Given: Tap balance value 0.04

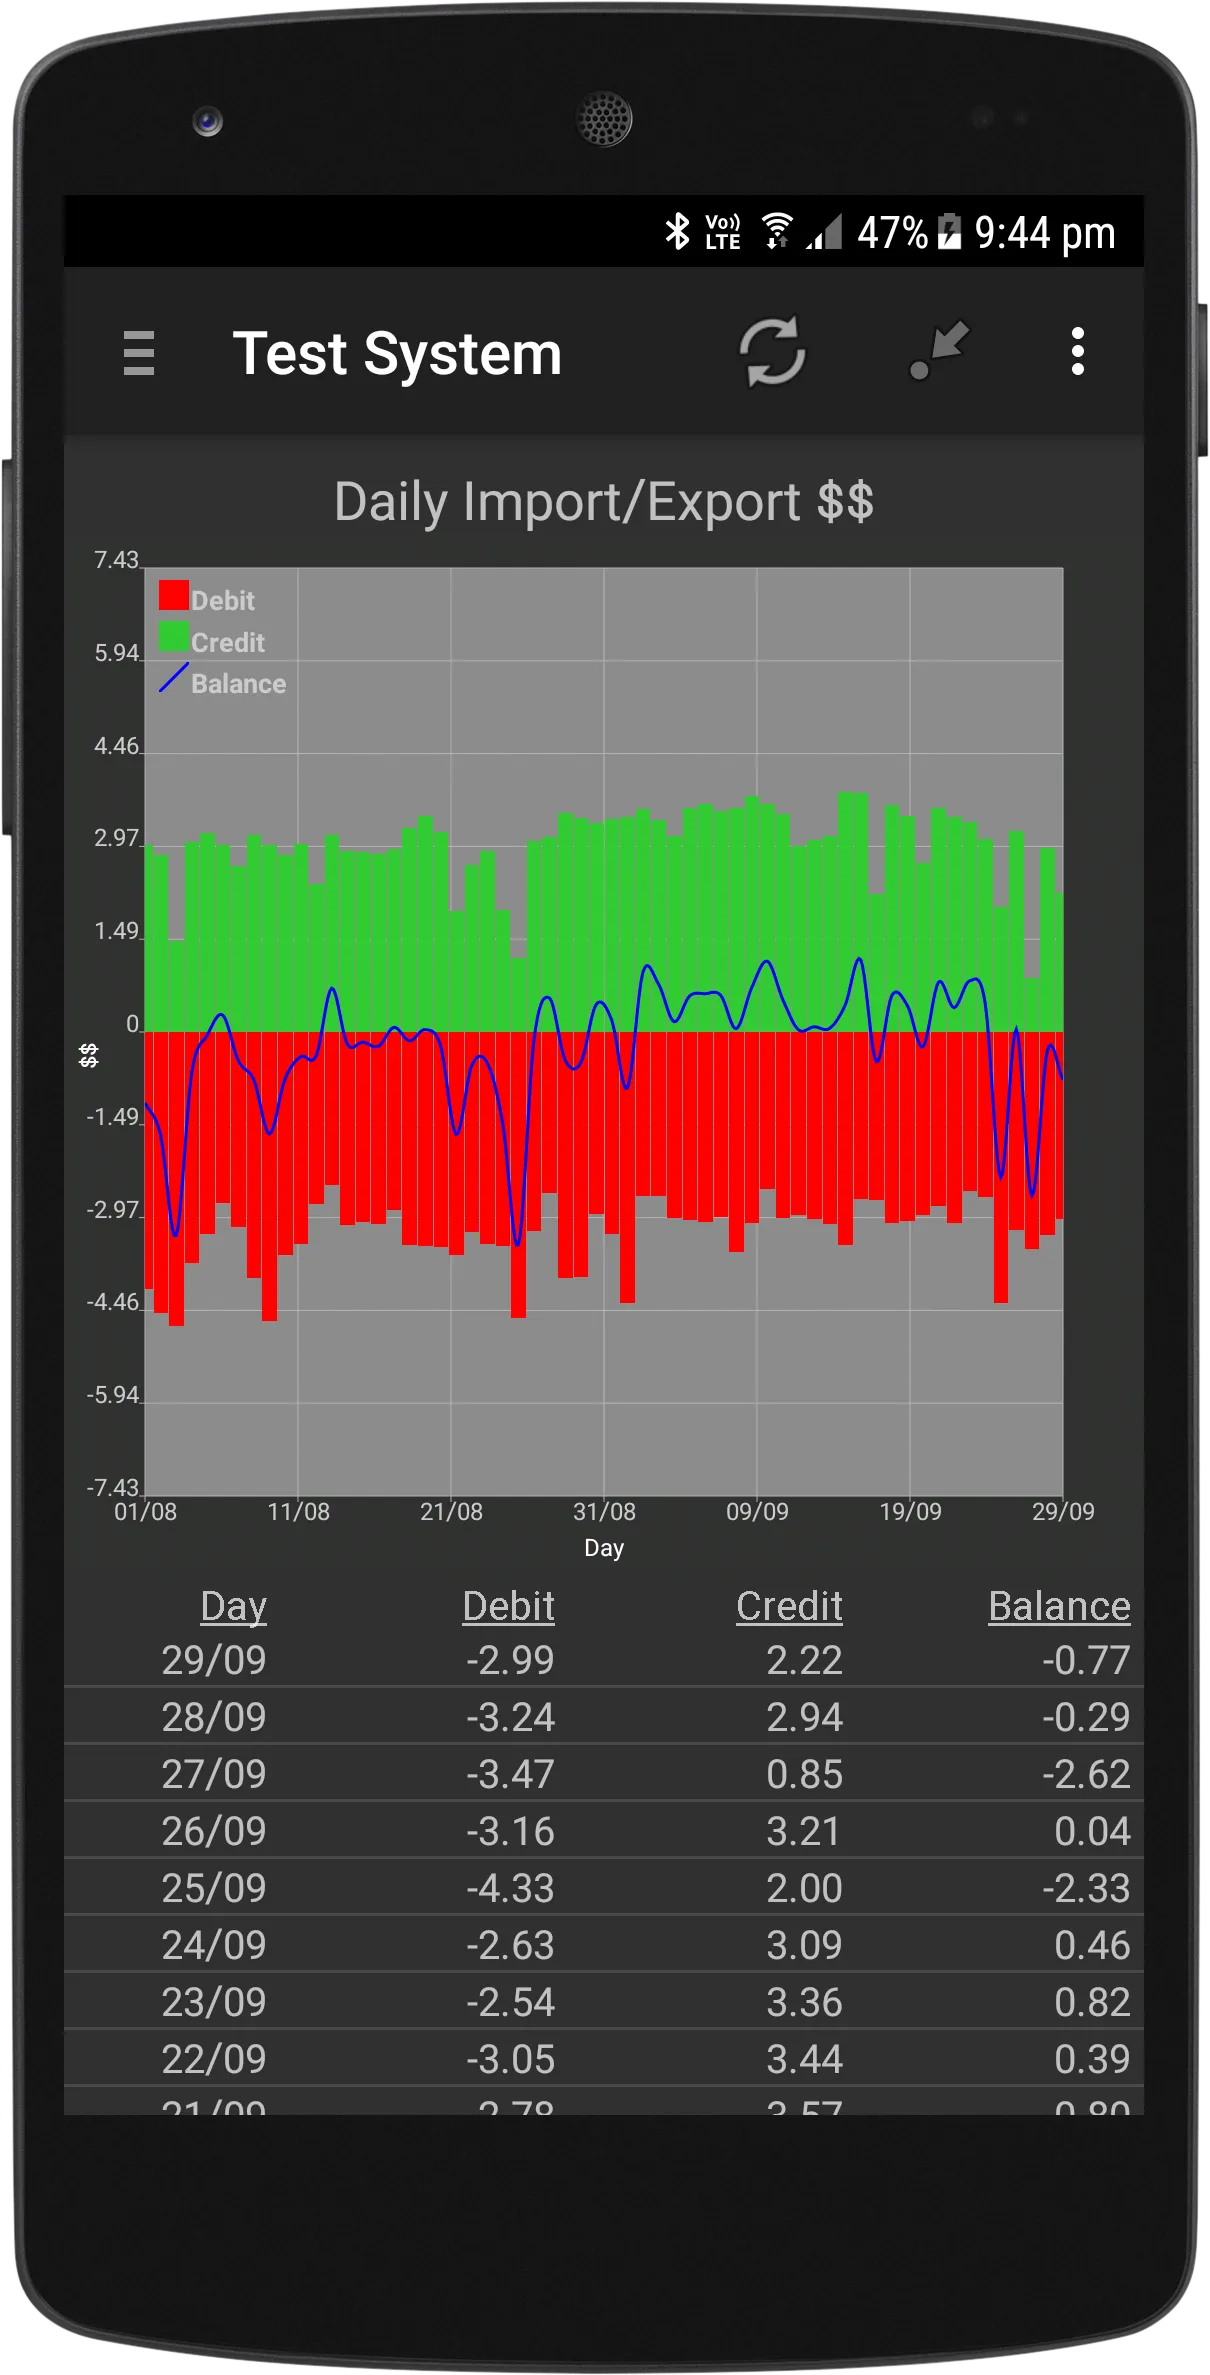Looking at the screenshot, I should [x=1092, y=1831].
